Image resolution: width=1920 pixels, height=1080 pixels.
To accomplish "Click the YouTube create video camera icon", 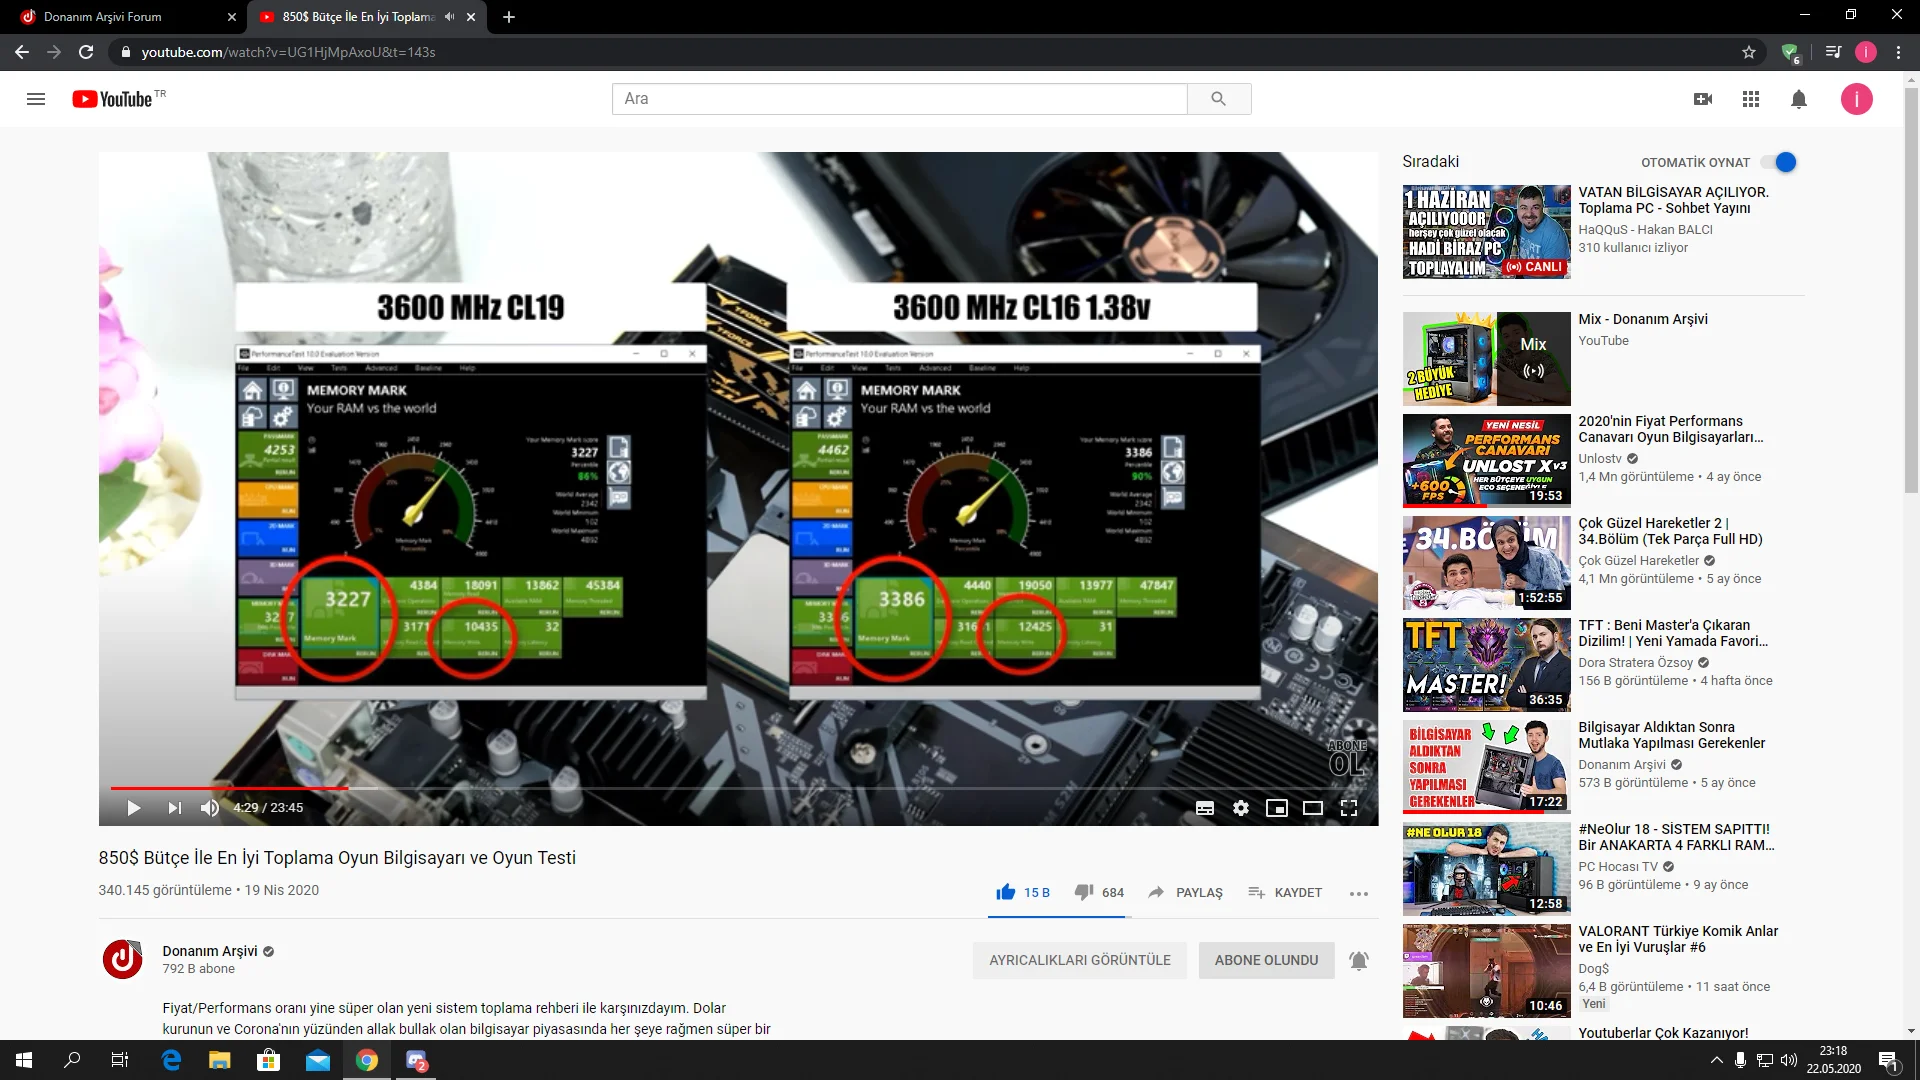I will click(x=1703, y=99).
